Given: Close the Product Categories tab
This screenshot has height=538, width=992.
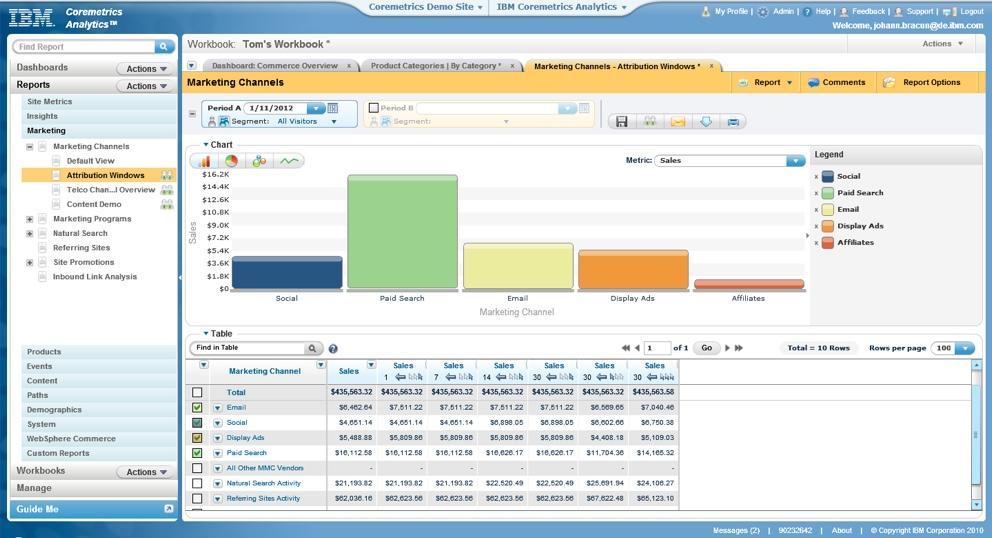Looking at the screenshot, I should pos(512,66).
